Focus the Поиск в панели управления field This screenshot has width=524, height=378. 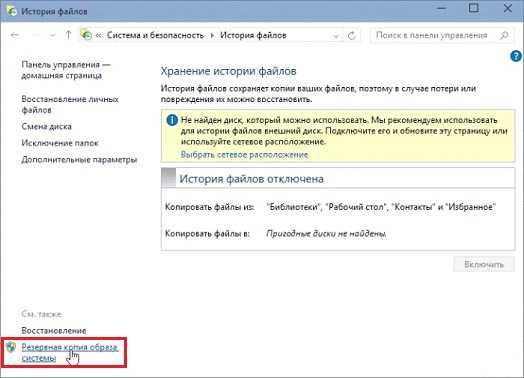tap(442, 35)
